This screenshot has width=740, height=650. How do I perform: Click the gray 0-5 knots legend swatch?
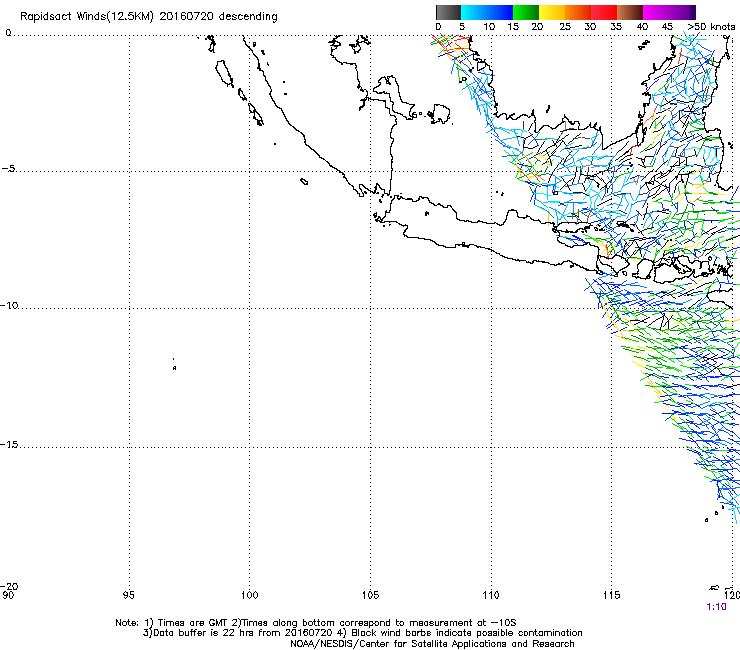448,12
